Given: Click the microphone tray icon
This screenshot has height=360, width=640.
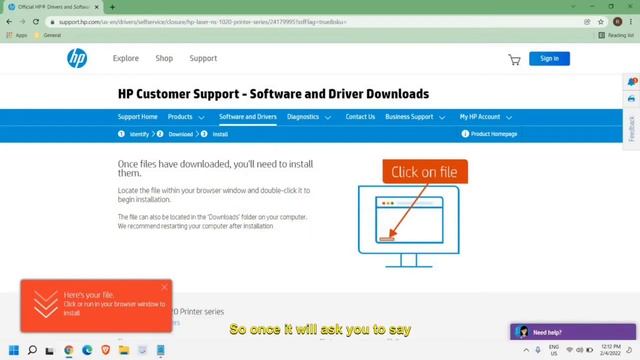Looking at the screenshot, I should (538, 350).
